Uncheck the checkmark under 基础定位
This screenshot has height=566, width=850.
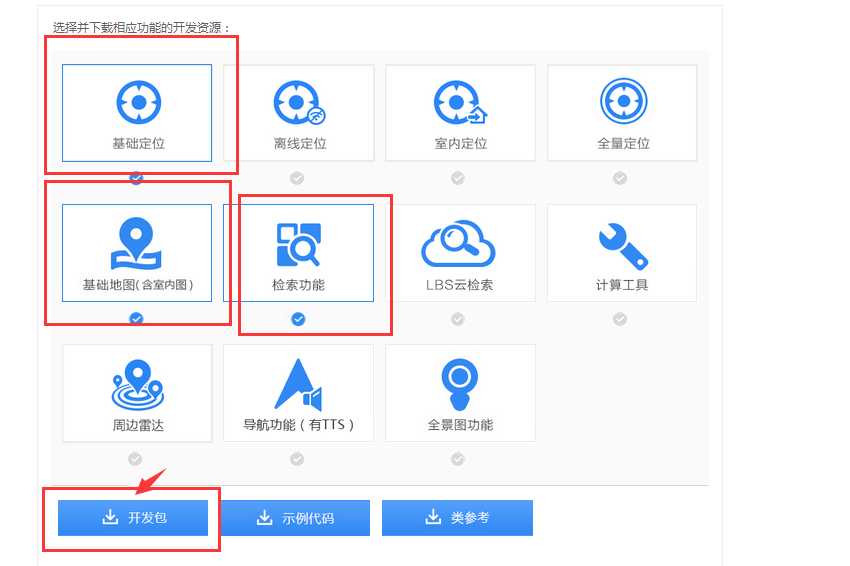tap(137, 178)
